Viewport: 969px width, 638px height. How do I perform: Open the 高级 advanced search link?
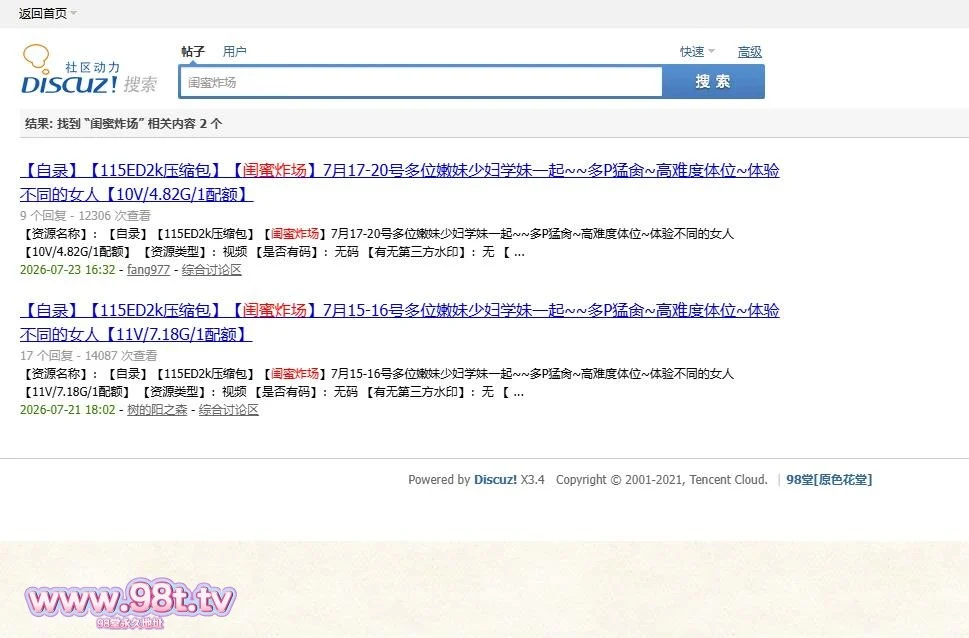pyautogui.click(x=750, y=52)
